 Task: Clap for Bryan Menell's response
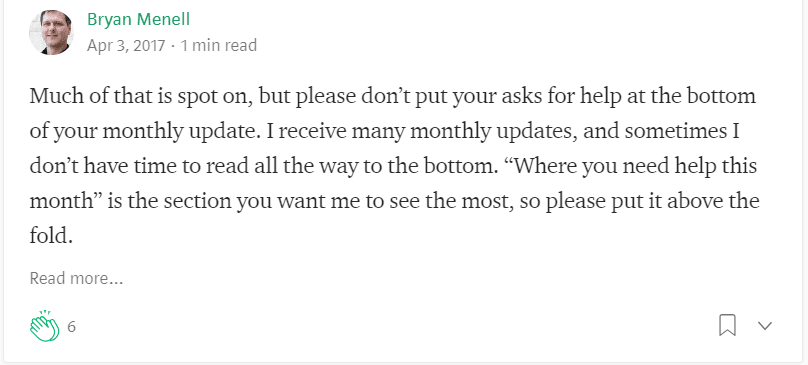[x=45, y=326]
